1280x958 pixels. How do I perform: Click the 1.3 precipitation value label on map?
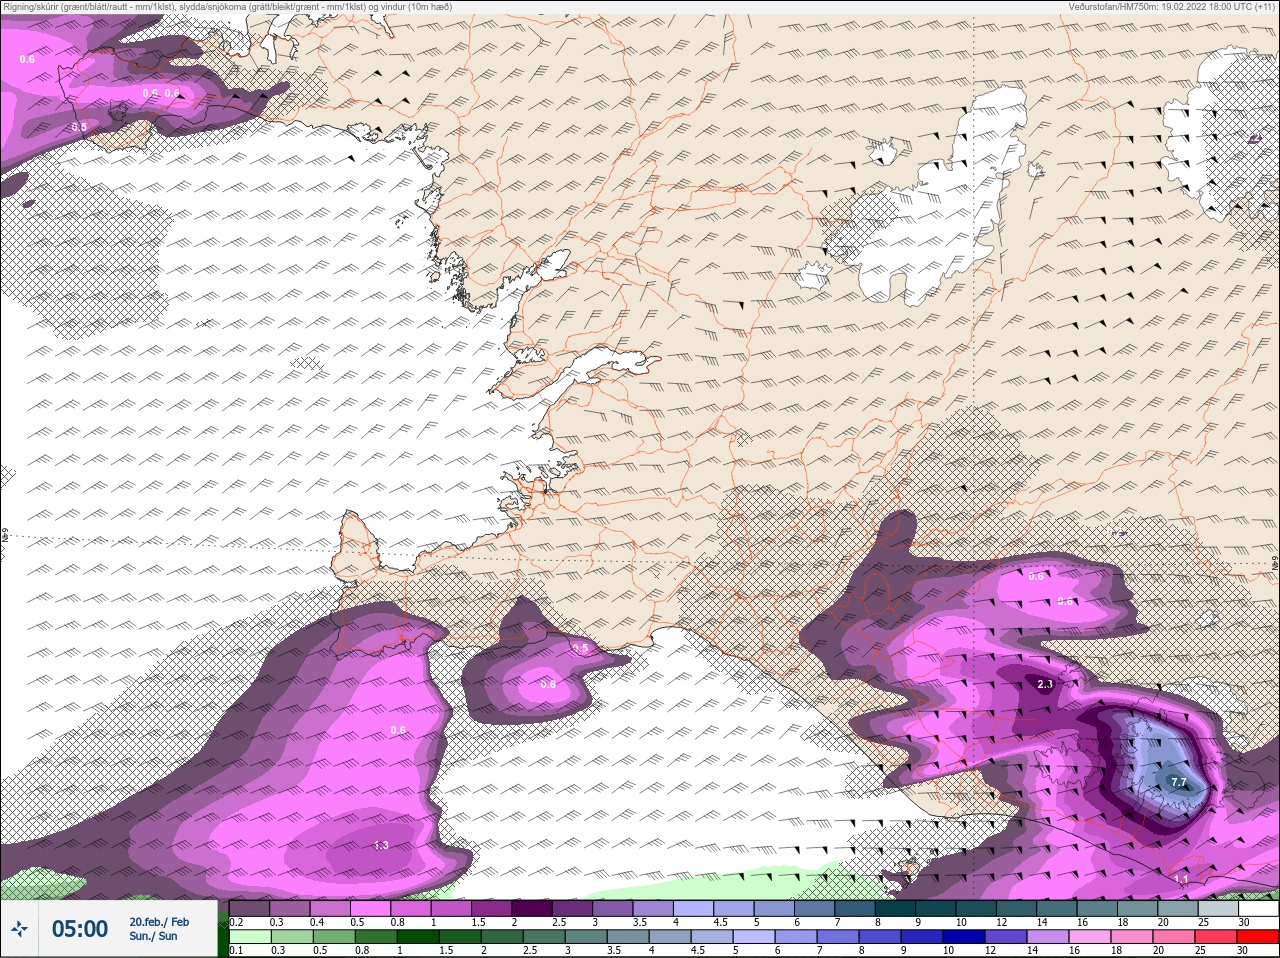(381, 846)
